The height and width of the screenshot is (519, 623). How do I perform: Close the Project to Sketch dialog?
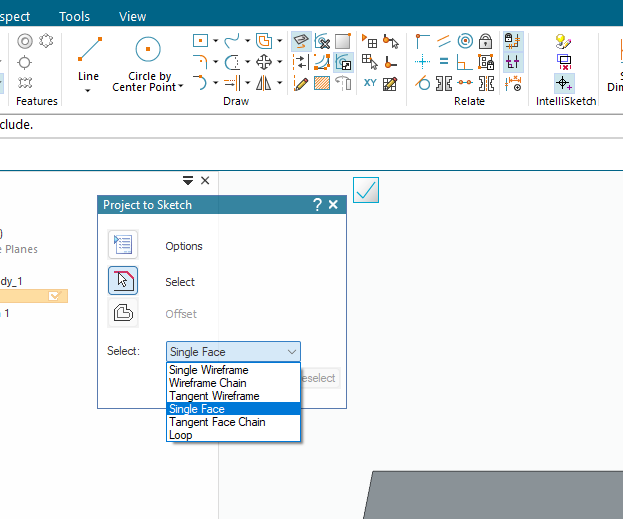pyautogui.click(x=334, y=205)
